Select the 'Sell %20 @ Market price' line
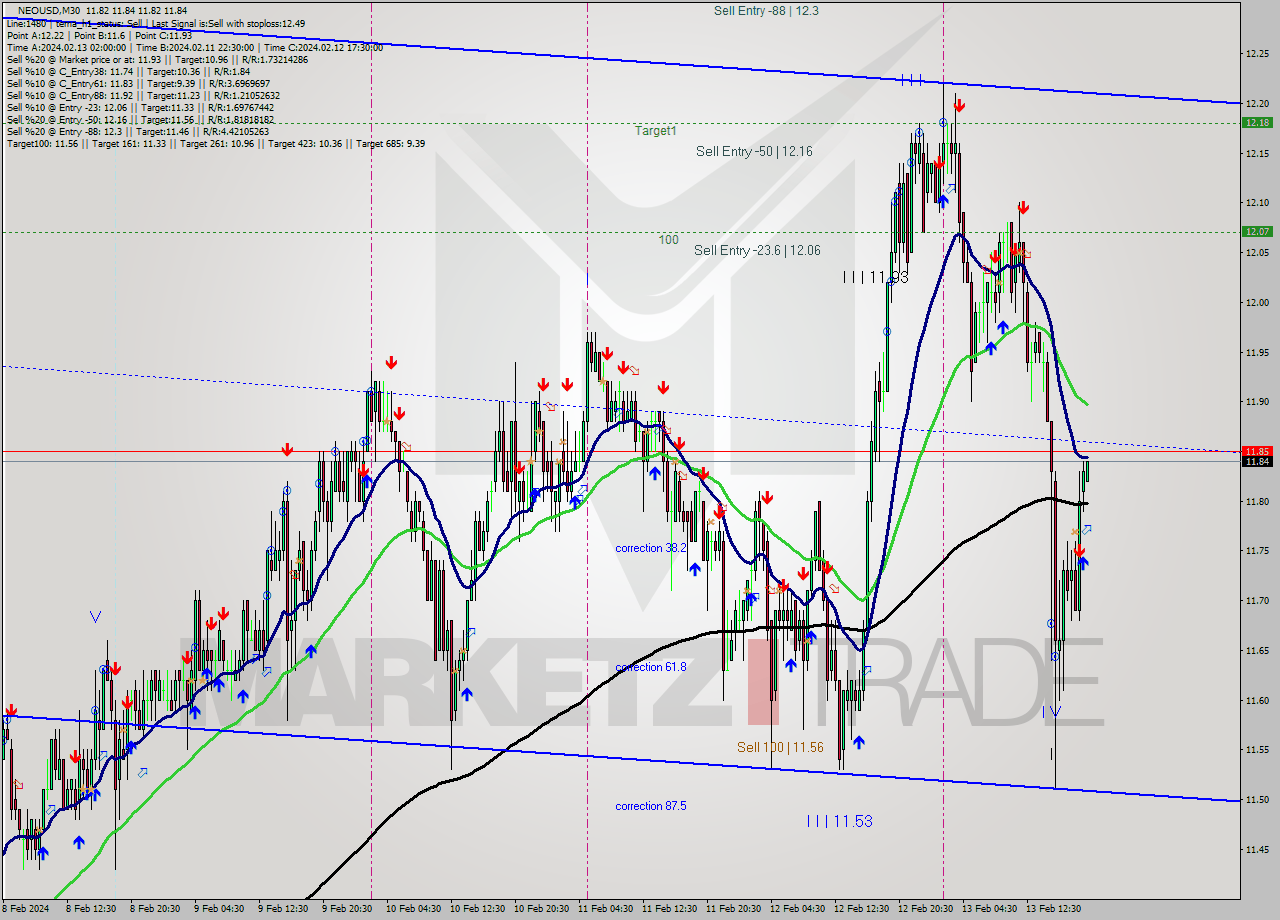The width and height of the screenshot is (1280, 920). pos(157,59)
